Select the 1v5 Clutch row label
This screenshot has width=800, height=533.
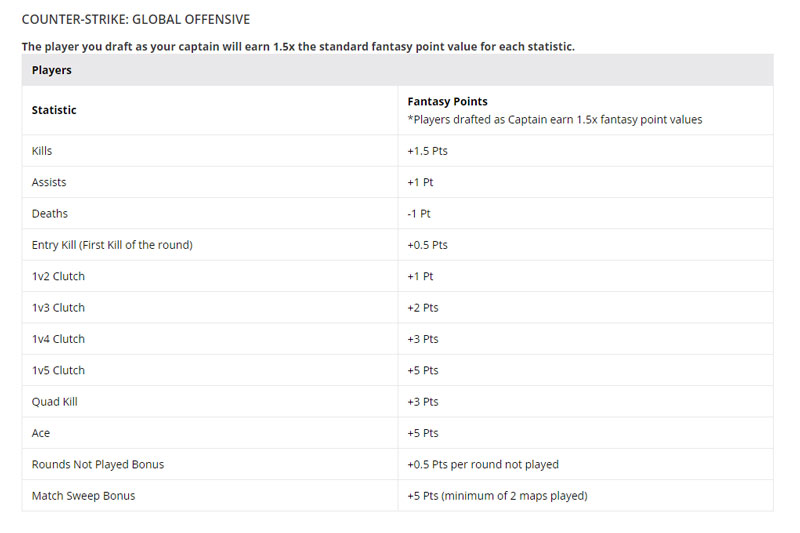58,370
